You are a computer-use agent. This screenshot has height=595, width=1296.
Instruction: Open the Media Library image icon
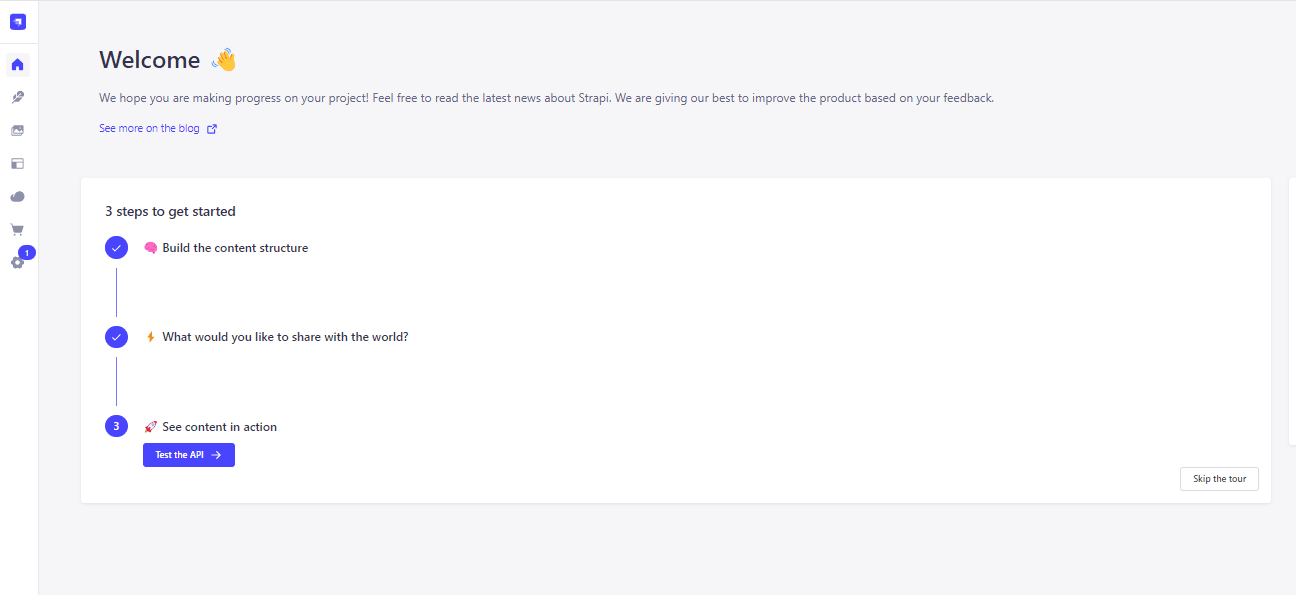coord(18,131)
